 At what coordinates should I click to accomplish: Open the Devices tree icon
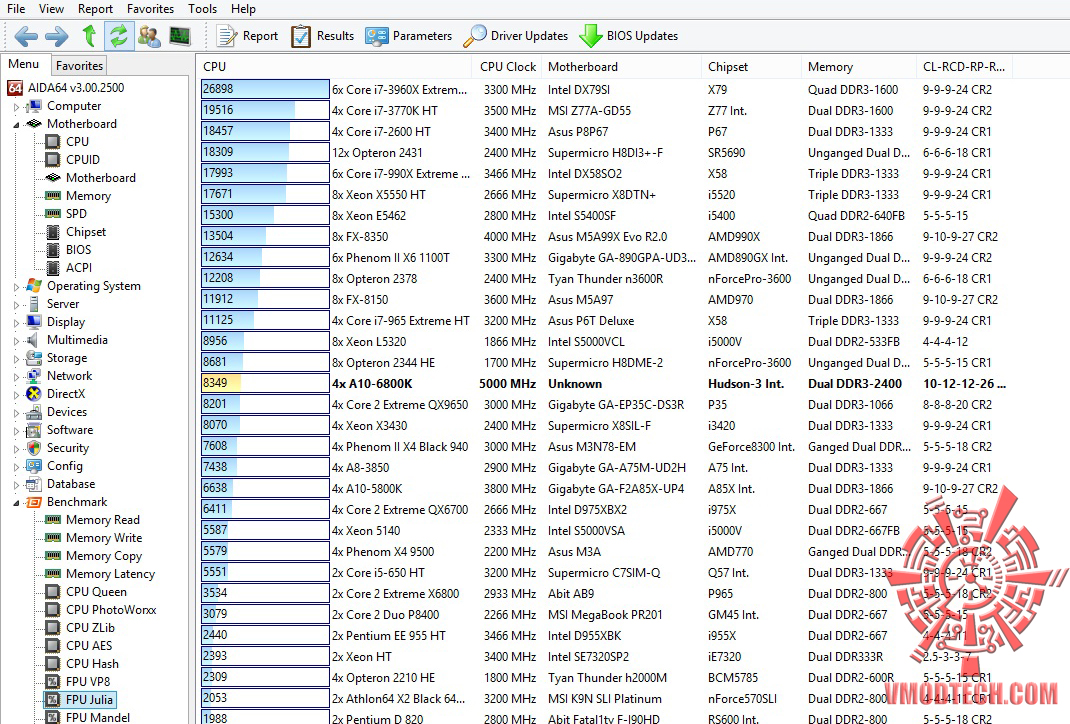[33, 411]
